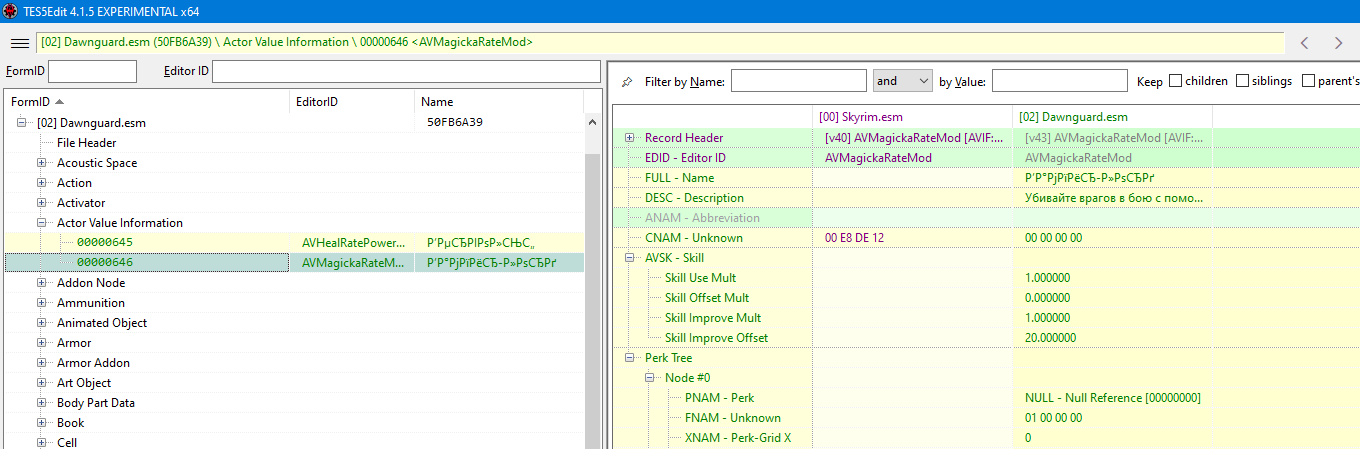Image resolution: width=1360 pixels, height=449 pixels.
Task: Select the Skill Improve Mult row
Action: coord(712,318)
